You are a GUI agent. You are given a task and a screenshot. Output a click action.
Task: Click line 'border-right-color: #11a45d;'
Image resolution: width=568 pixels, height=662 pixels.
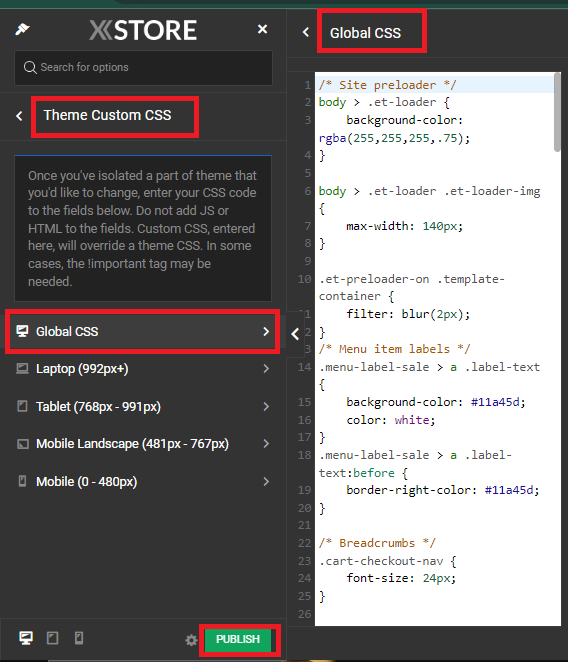[x=443, y=490]
